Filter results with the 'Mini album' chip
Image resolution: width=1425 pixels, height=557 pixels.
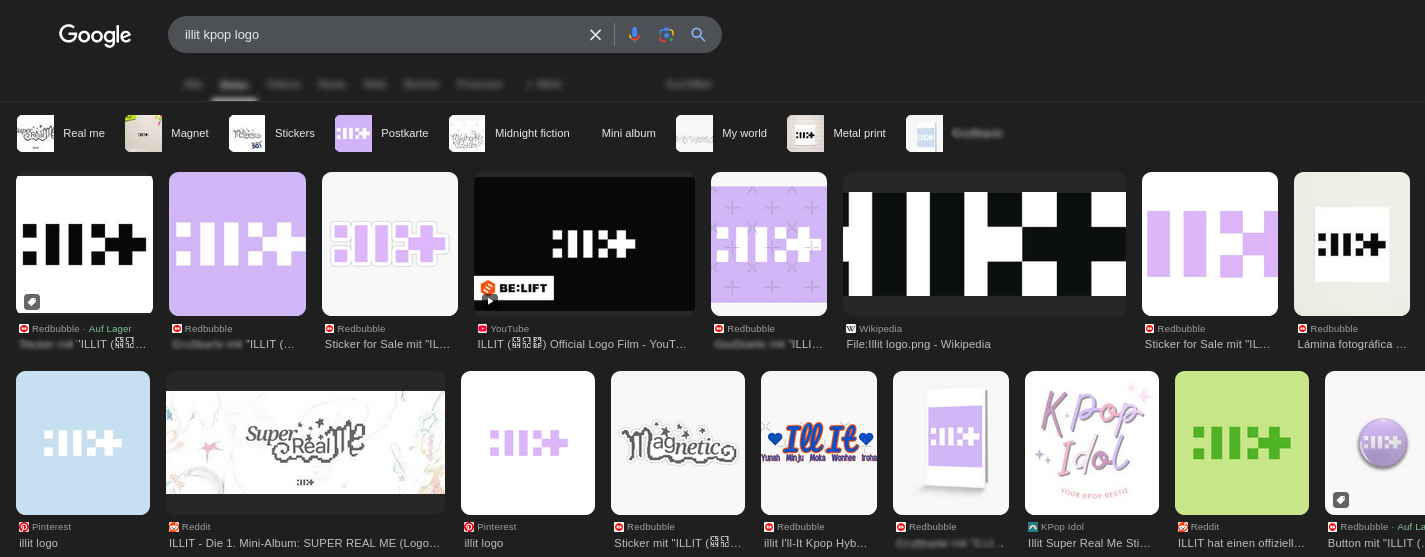pyautogui.click(x=628, y=133)
